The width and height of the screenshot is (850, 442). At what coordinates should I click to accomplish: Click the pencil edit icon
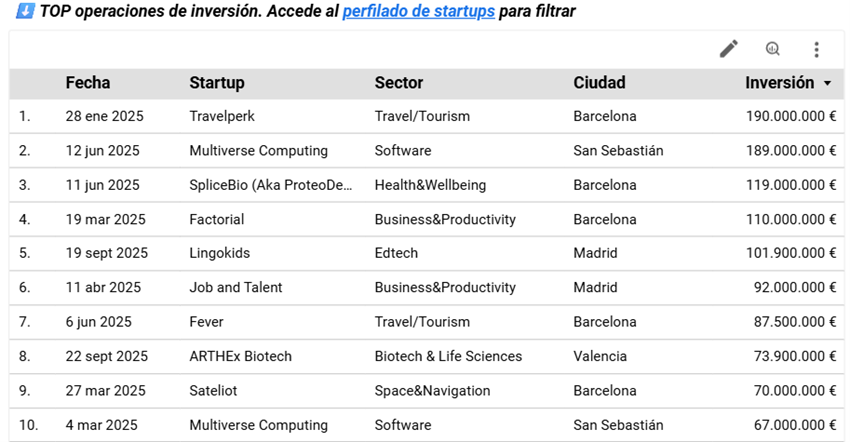(729, 49)
